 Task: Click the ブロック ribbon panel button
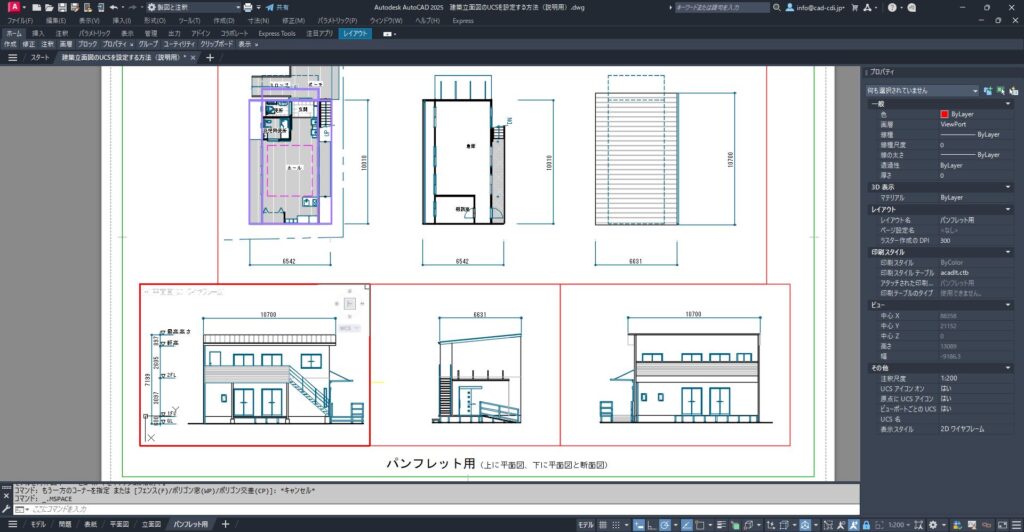coord(87,44)
